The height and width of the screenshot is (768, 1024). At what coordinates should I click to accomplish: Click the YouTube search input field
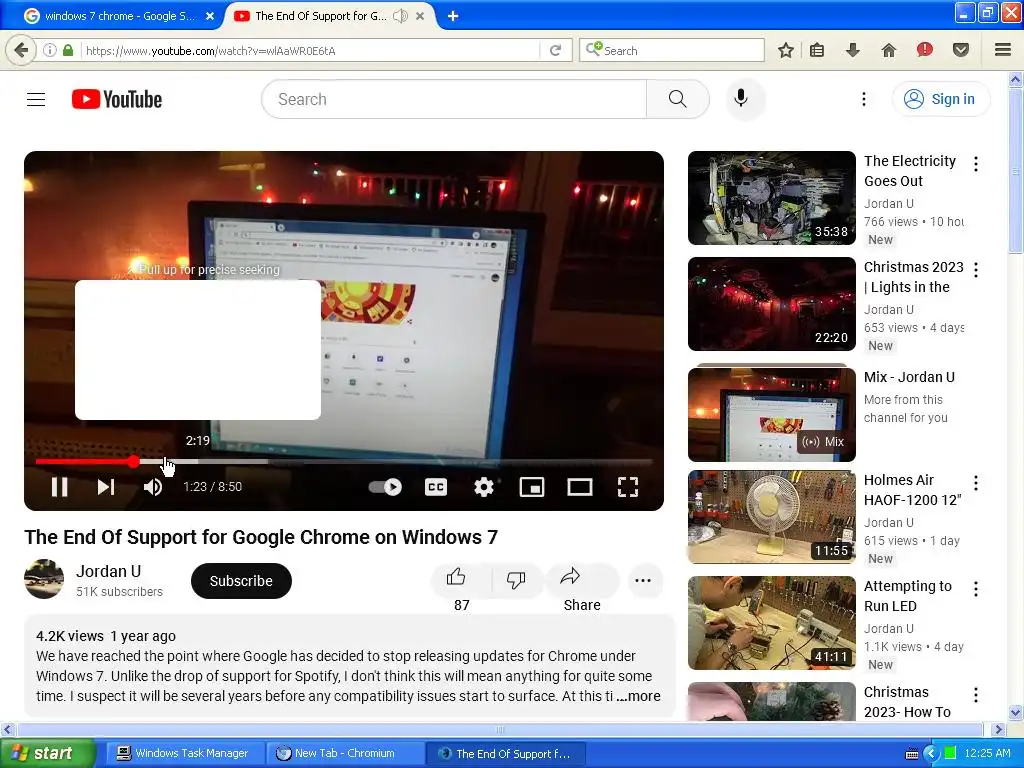454,99
